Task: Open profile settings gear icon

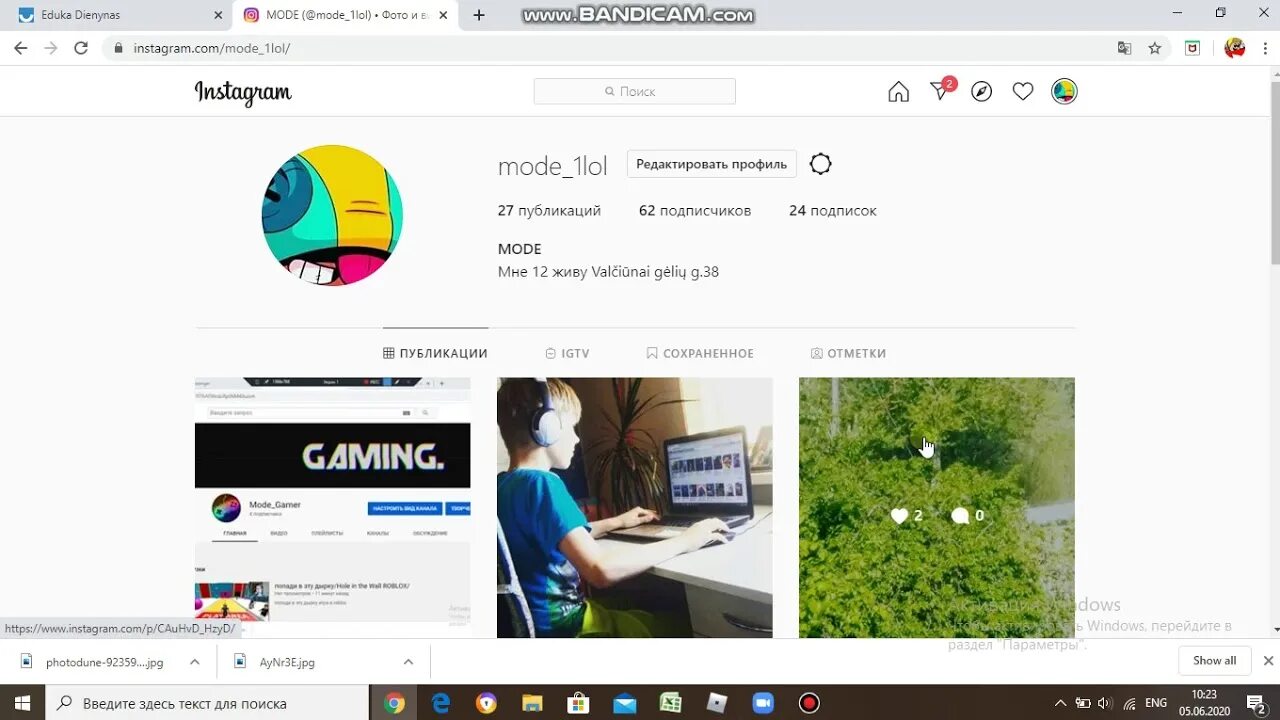Action: 821,164
